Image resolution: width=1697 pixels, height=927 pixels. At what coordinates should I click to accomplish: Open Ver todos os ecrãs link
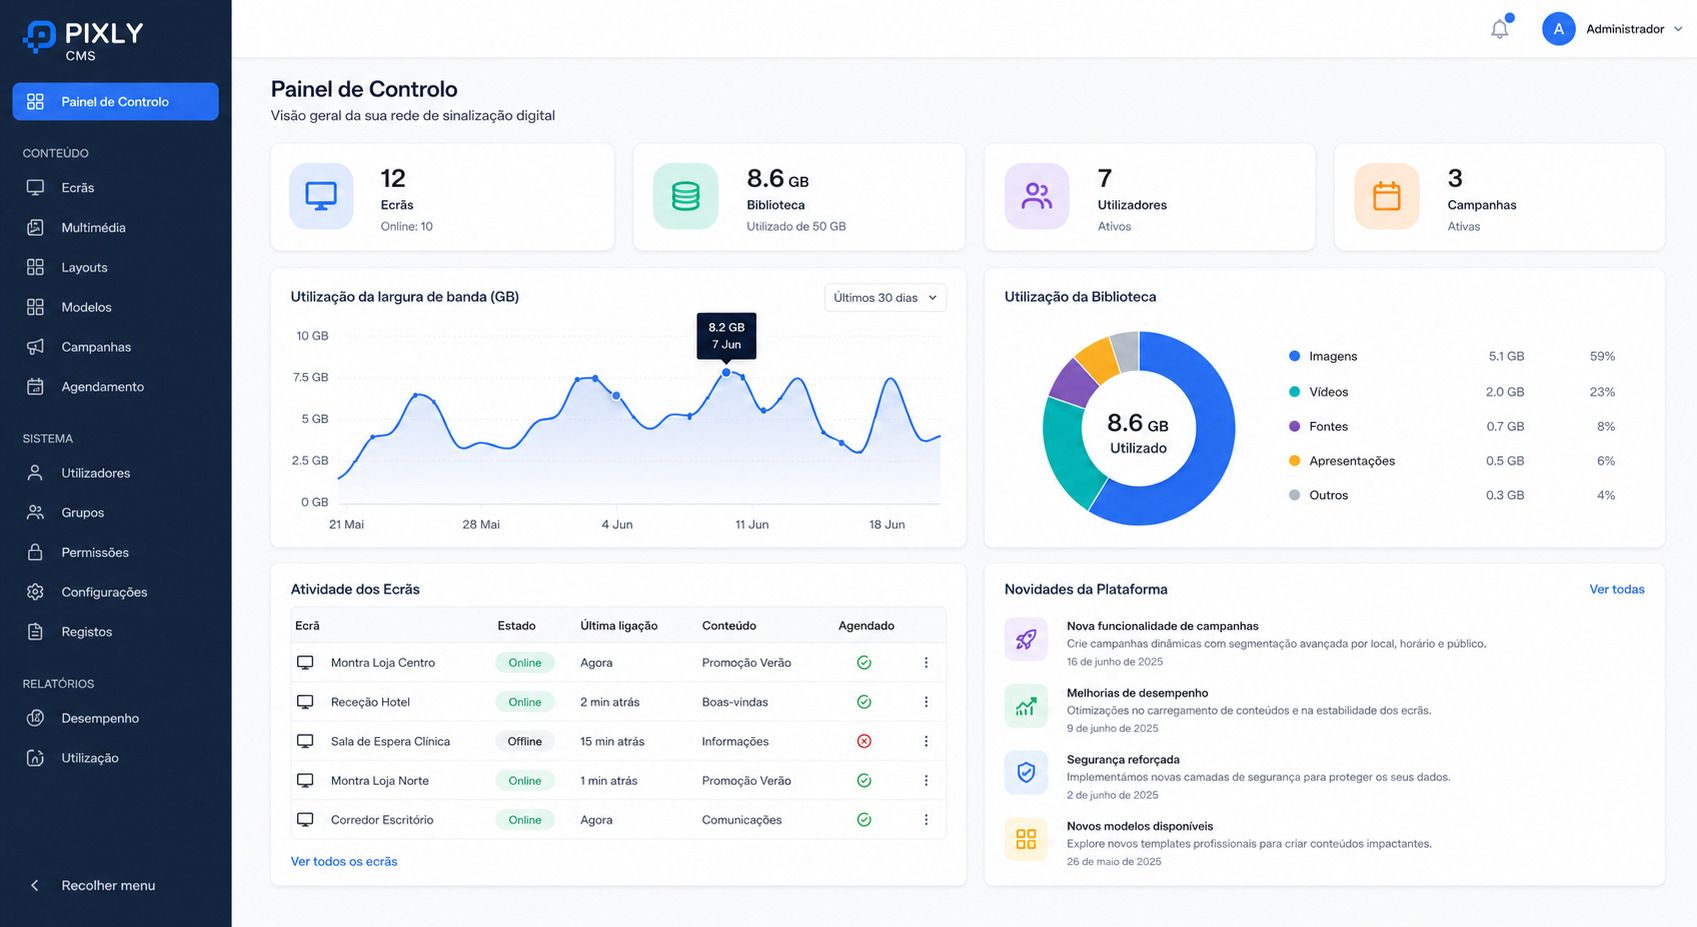(344, 861)
